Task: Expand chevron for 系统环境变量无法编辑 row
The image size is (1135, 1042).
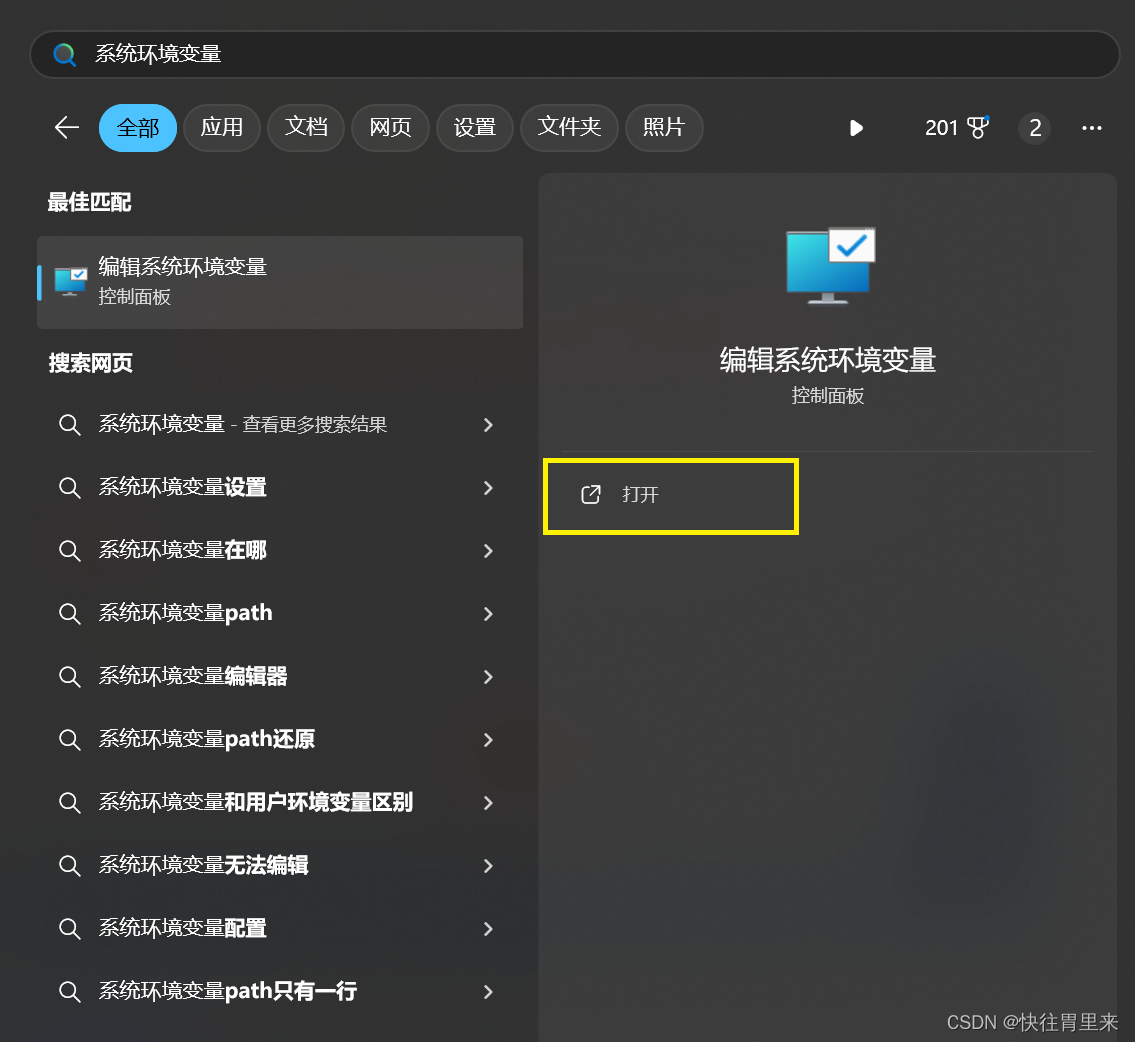Action: tap(489, 865)
